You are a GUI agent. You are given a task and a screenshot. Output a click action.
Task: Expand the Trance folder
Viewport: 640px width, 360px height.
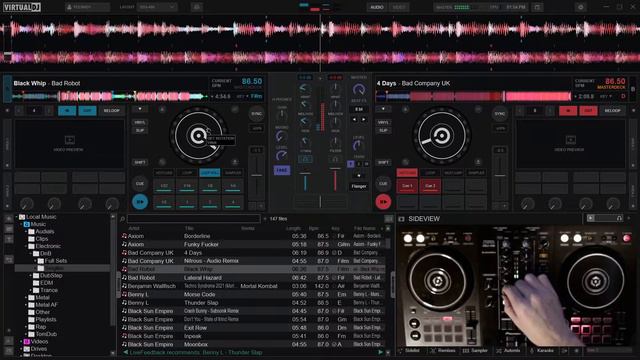31,290
